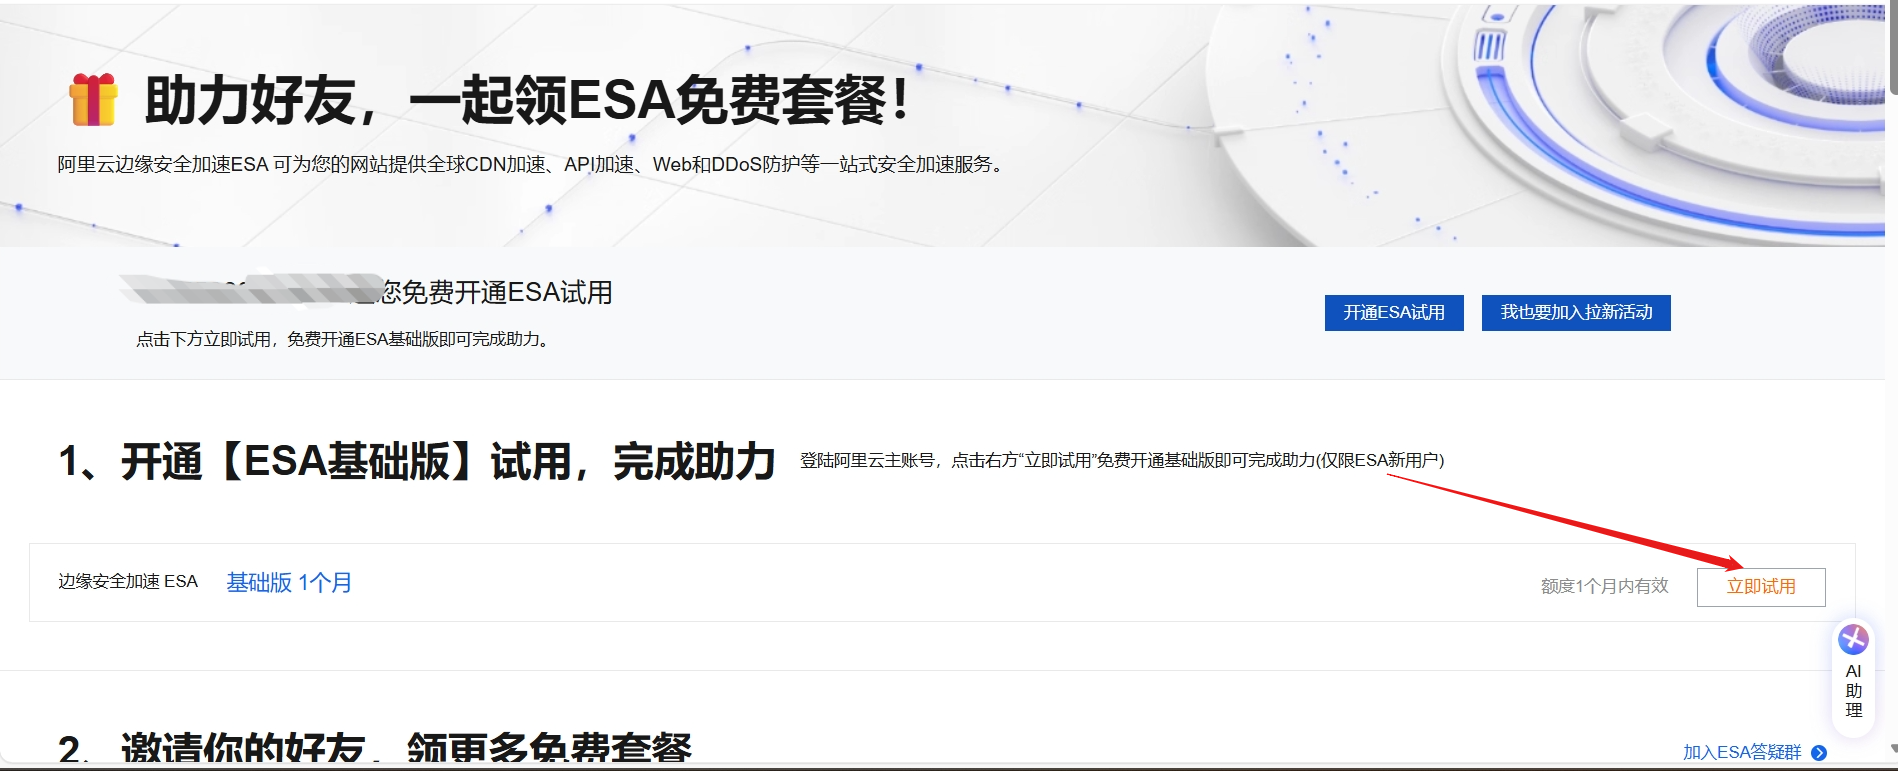Viewport: 1898px width, 771px height.
Task: Click the 您免费开通ESA试用 invitation title
Action: point(496,292)
